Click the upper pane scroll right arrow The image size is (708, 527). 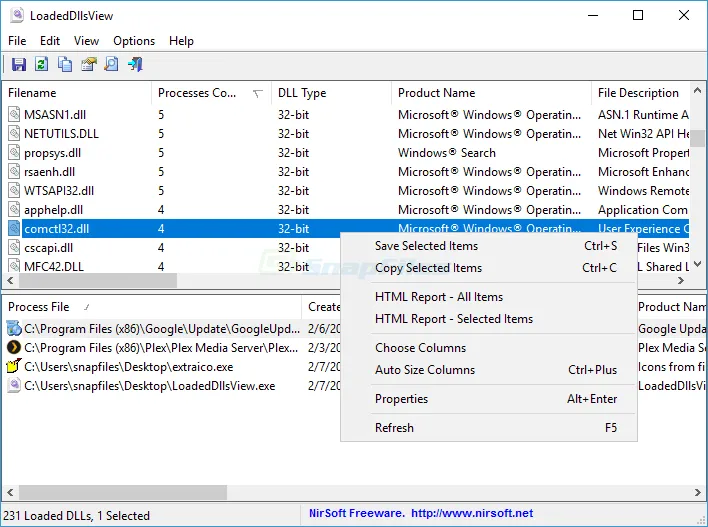(681, 280)
